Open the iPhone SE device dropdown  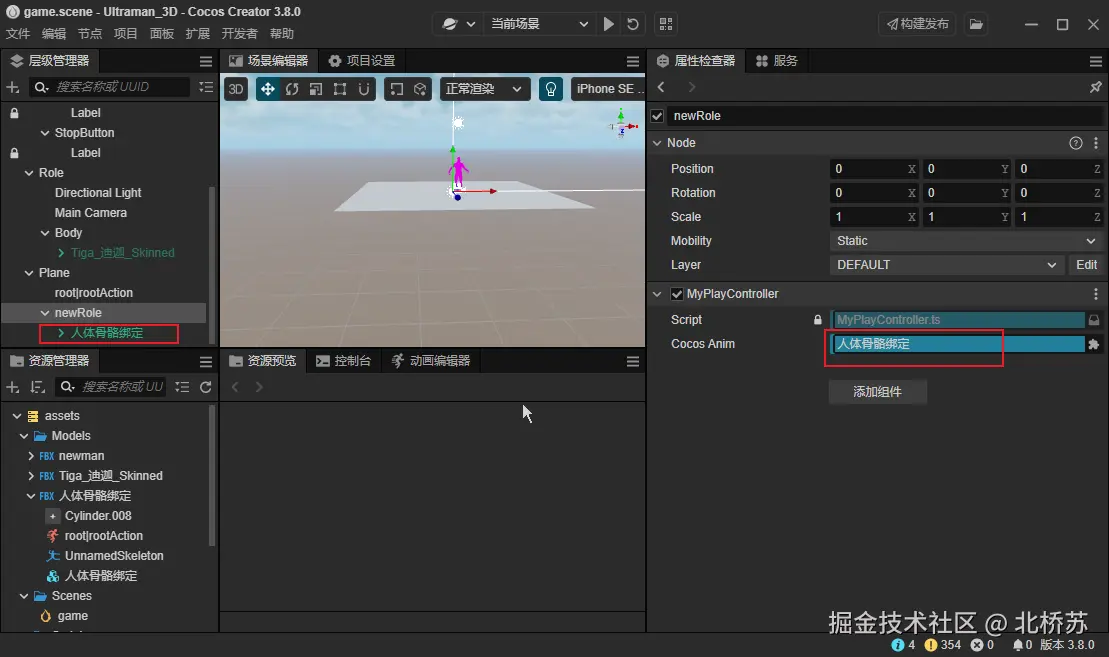(609, 89)
